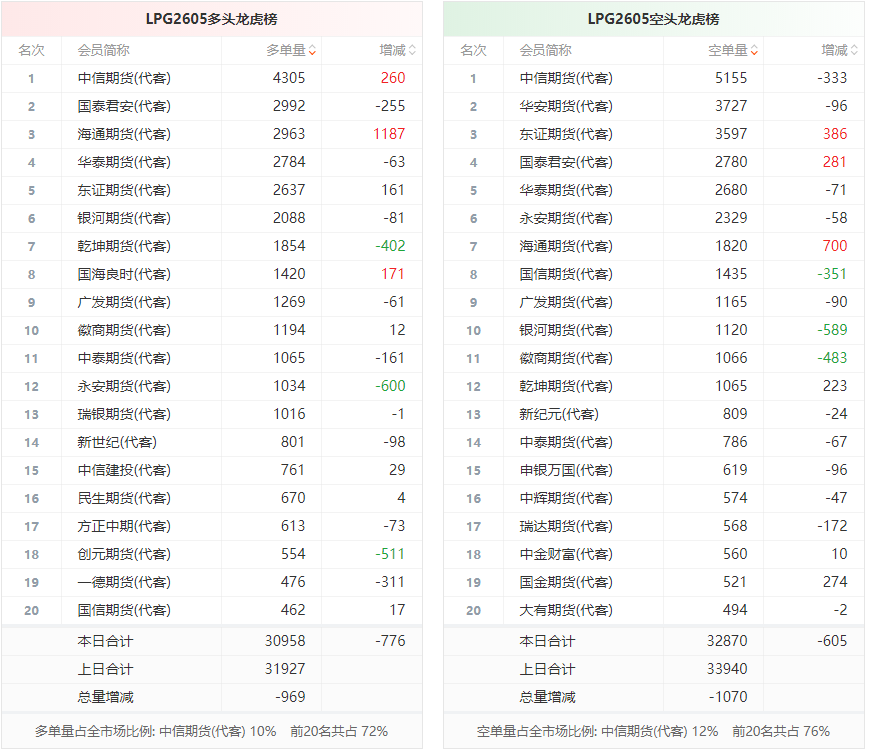Click 空单量占全市场比例 footer text
The width and height of the screenshot is (872, 752).
653,731
